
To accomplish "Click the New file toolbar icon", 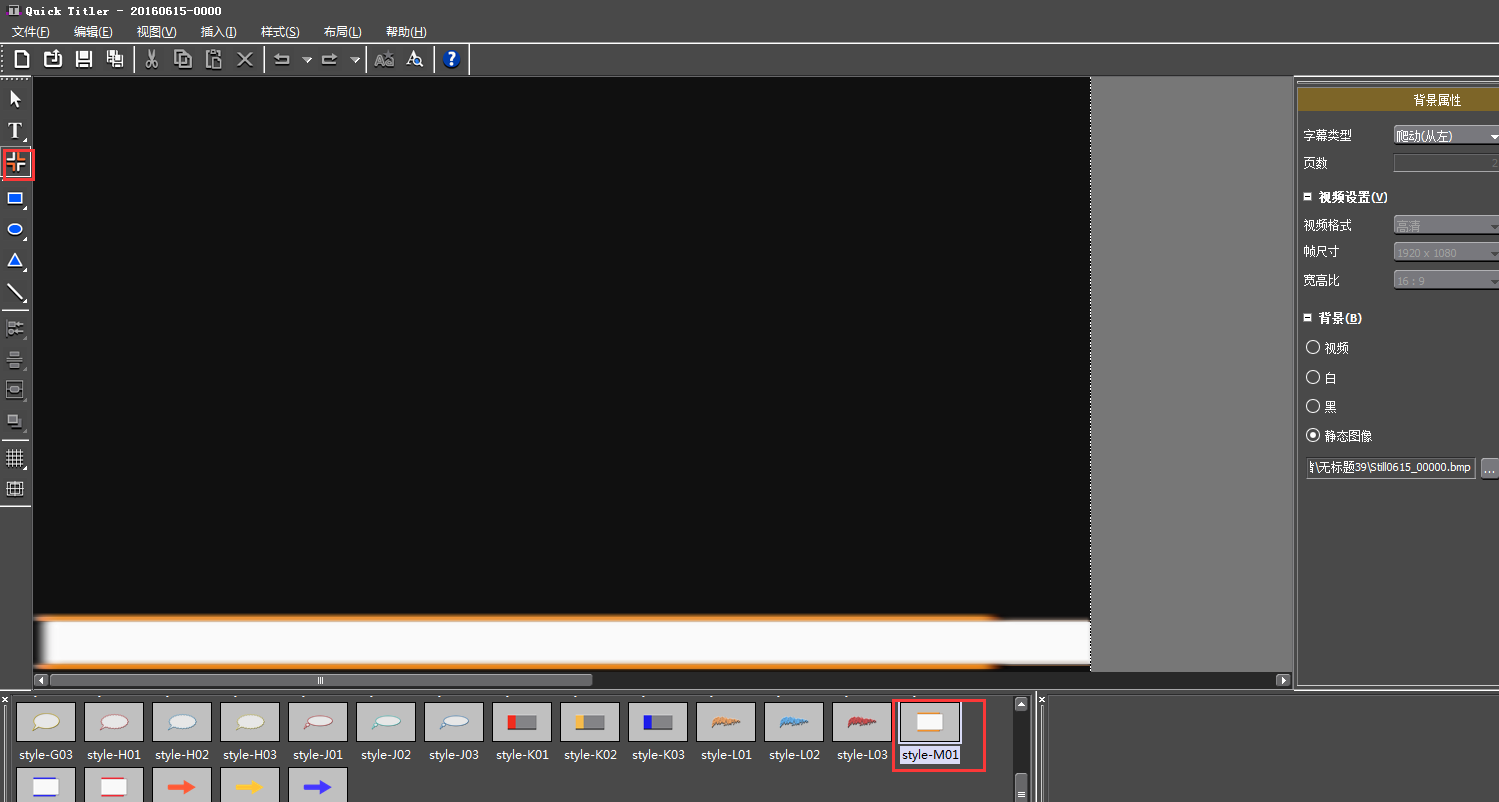I will [22, 59].
